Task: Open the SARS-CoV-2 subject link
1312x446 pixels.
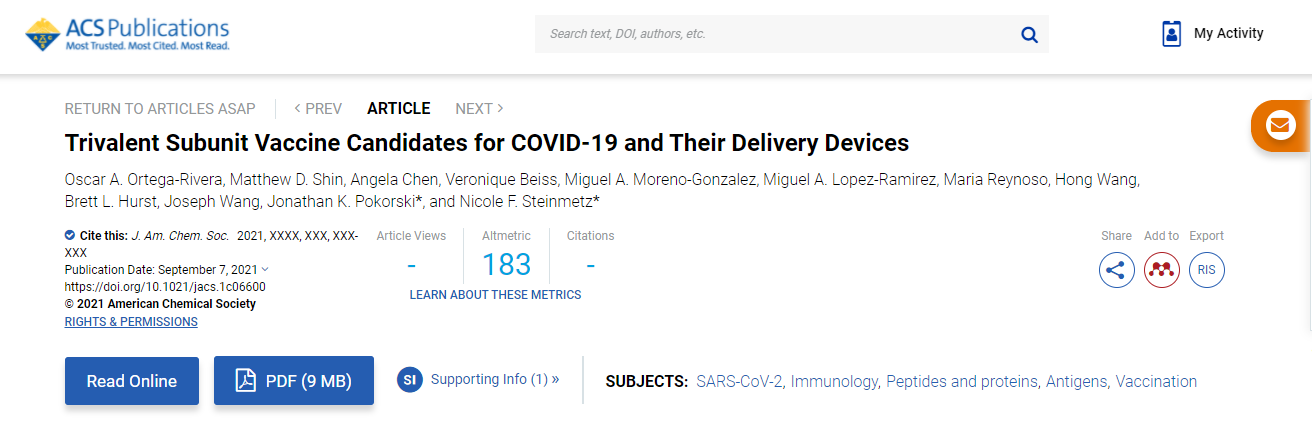Action: coord(739,381)
